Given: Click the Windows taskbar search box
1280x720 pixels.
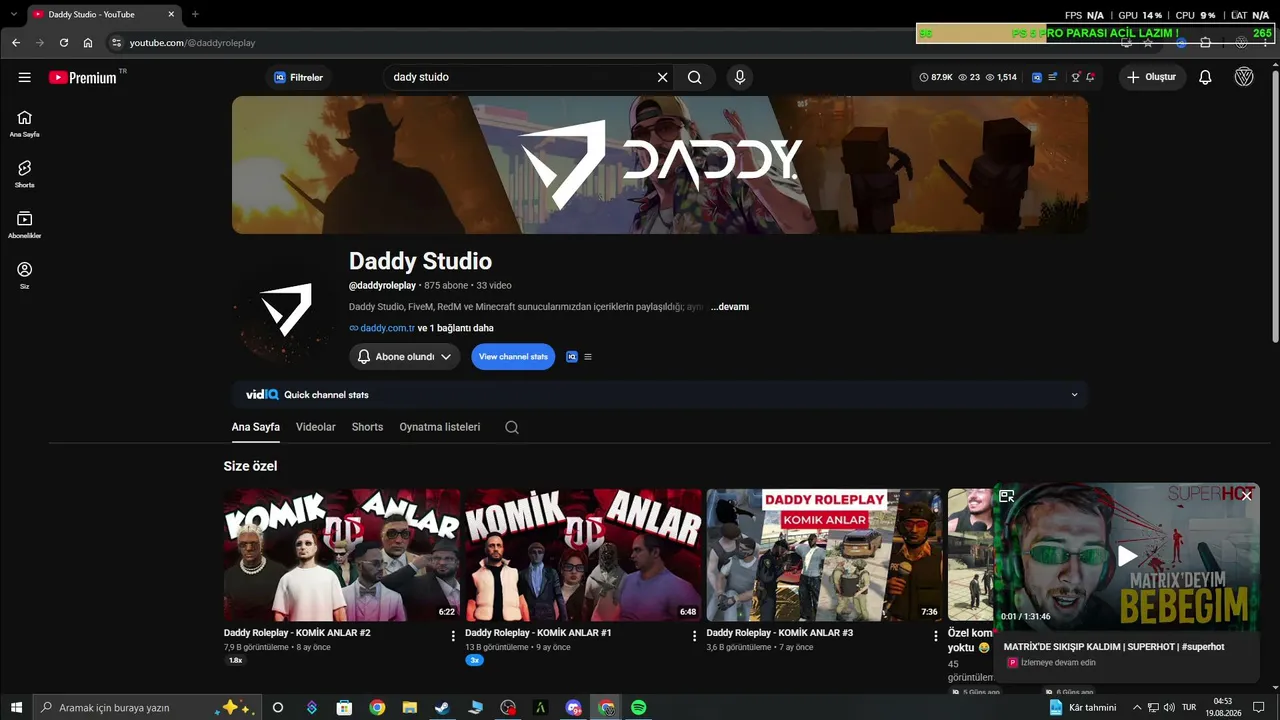Looking at the screenshot, I should (x=145, y=708).
